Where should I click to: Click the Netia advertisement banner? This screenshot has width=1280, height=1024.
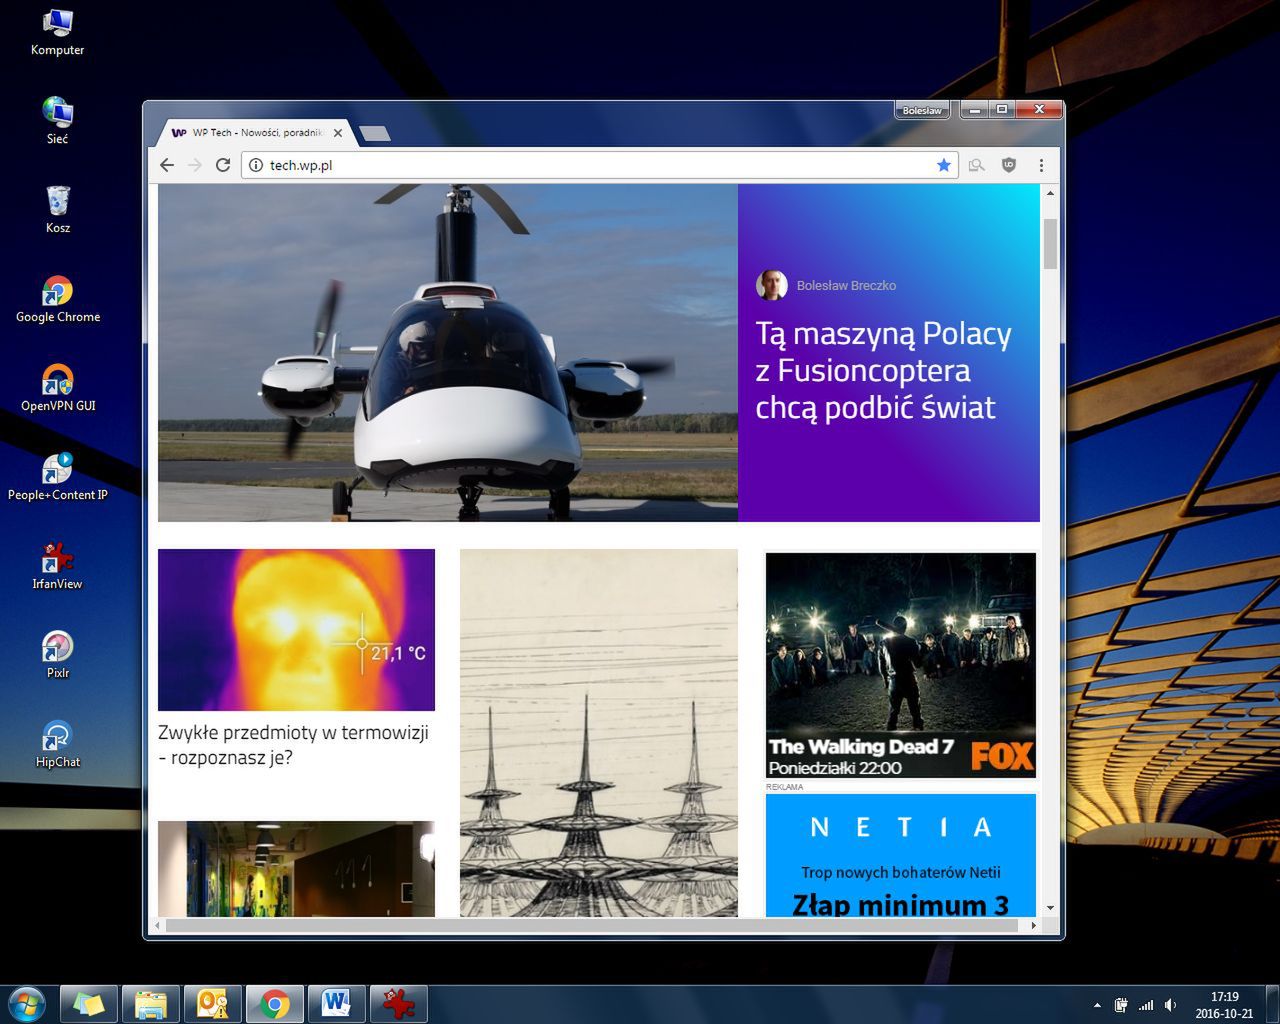[901, 856]
